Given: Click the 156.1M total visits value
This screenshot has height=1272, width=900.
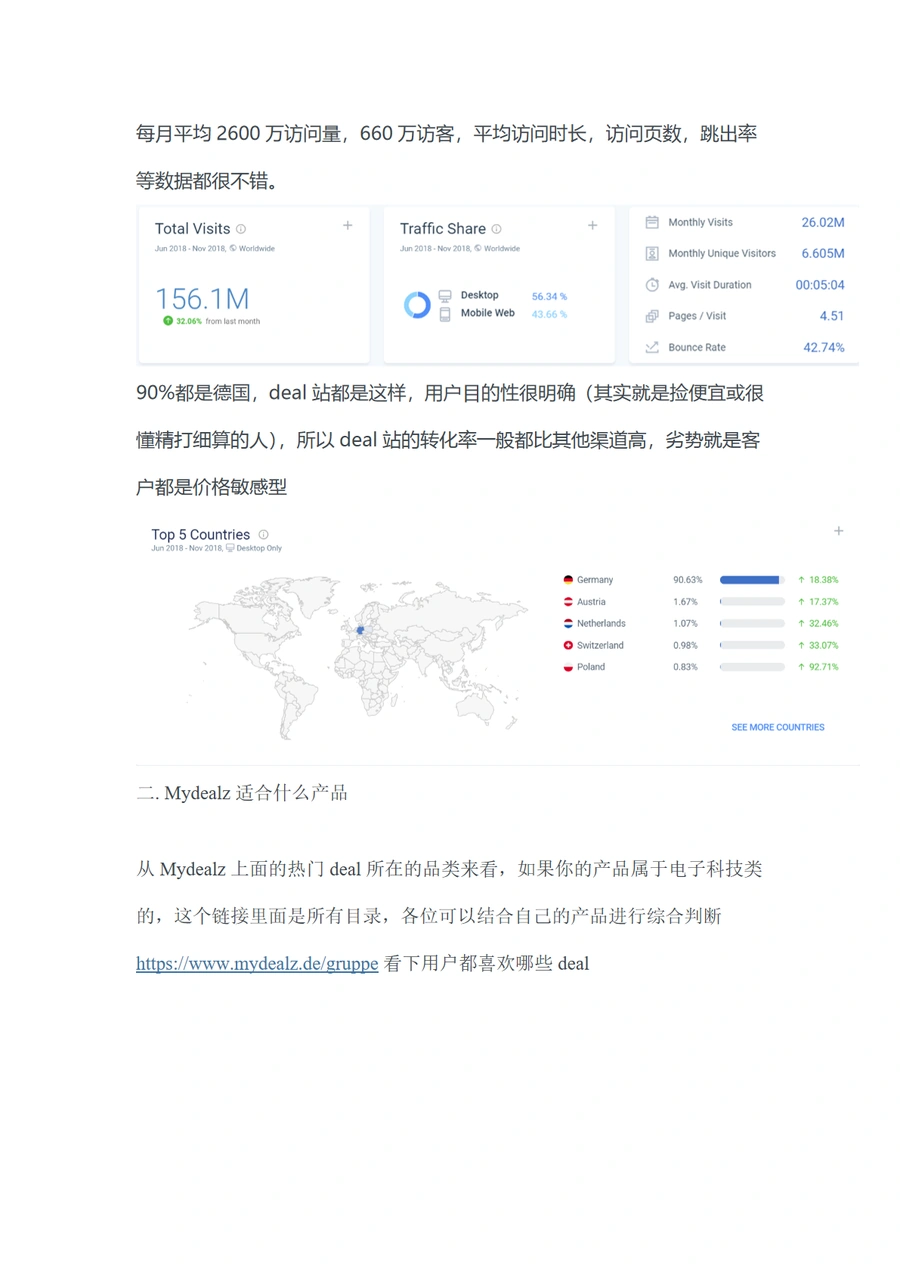Looking at the screenshot, I should coord(203,298).
